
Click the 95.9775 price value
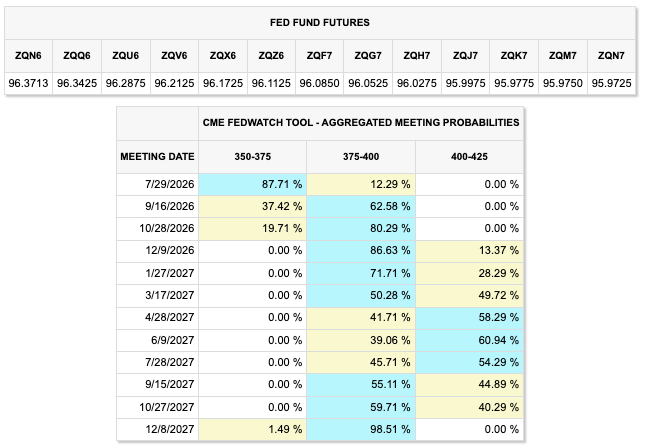(x=514, y=83)
